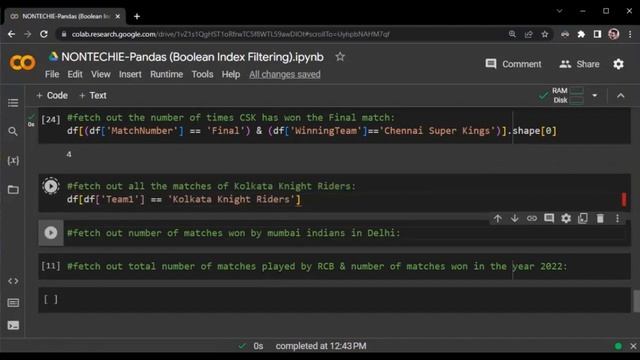The height and width of the screenshot is (360, 640).
Task: Click the RCB 2022 comment cell
Action: point(335,267)
